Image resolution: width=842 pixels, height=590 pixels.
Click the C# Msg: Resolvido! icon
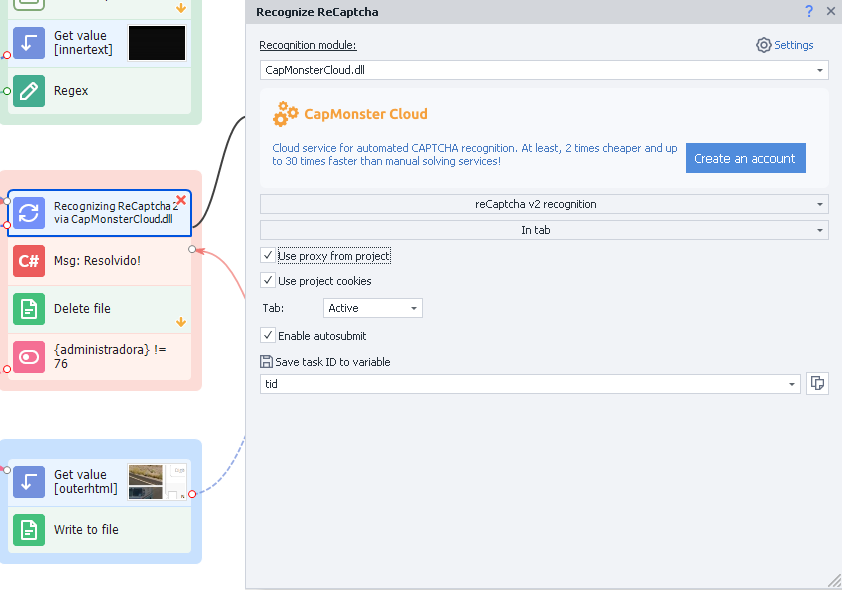(29, 261)
